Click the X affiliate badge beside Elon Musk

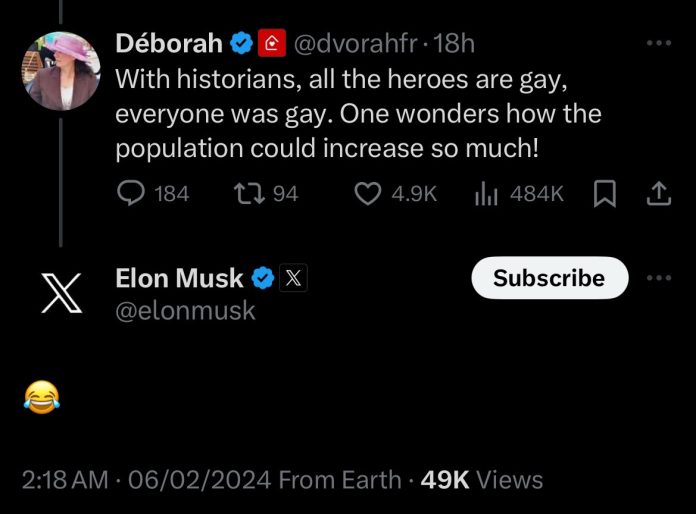click(x=291, y=278)
